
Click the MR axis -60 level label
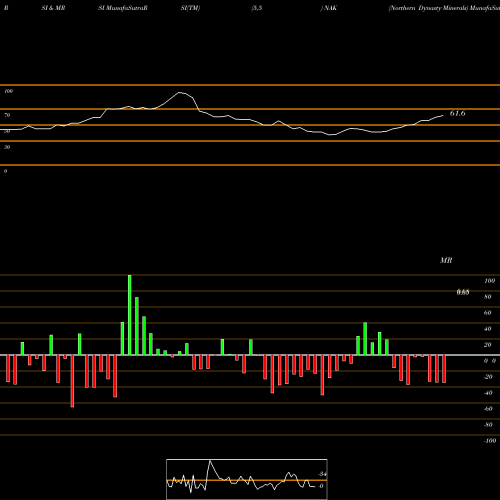click(x=488, y=409)
